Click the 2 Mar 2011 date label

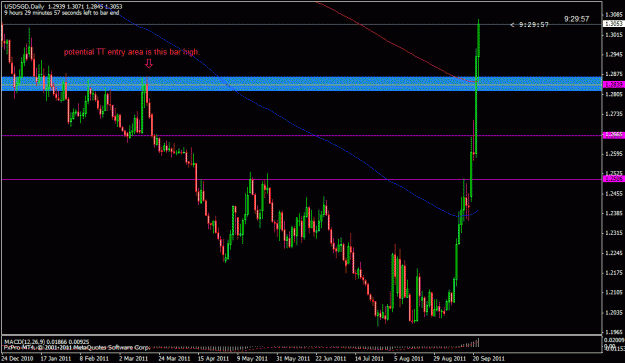(133, 358)
